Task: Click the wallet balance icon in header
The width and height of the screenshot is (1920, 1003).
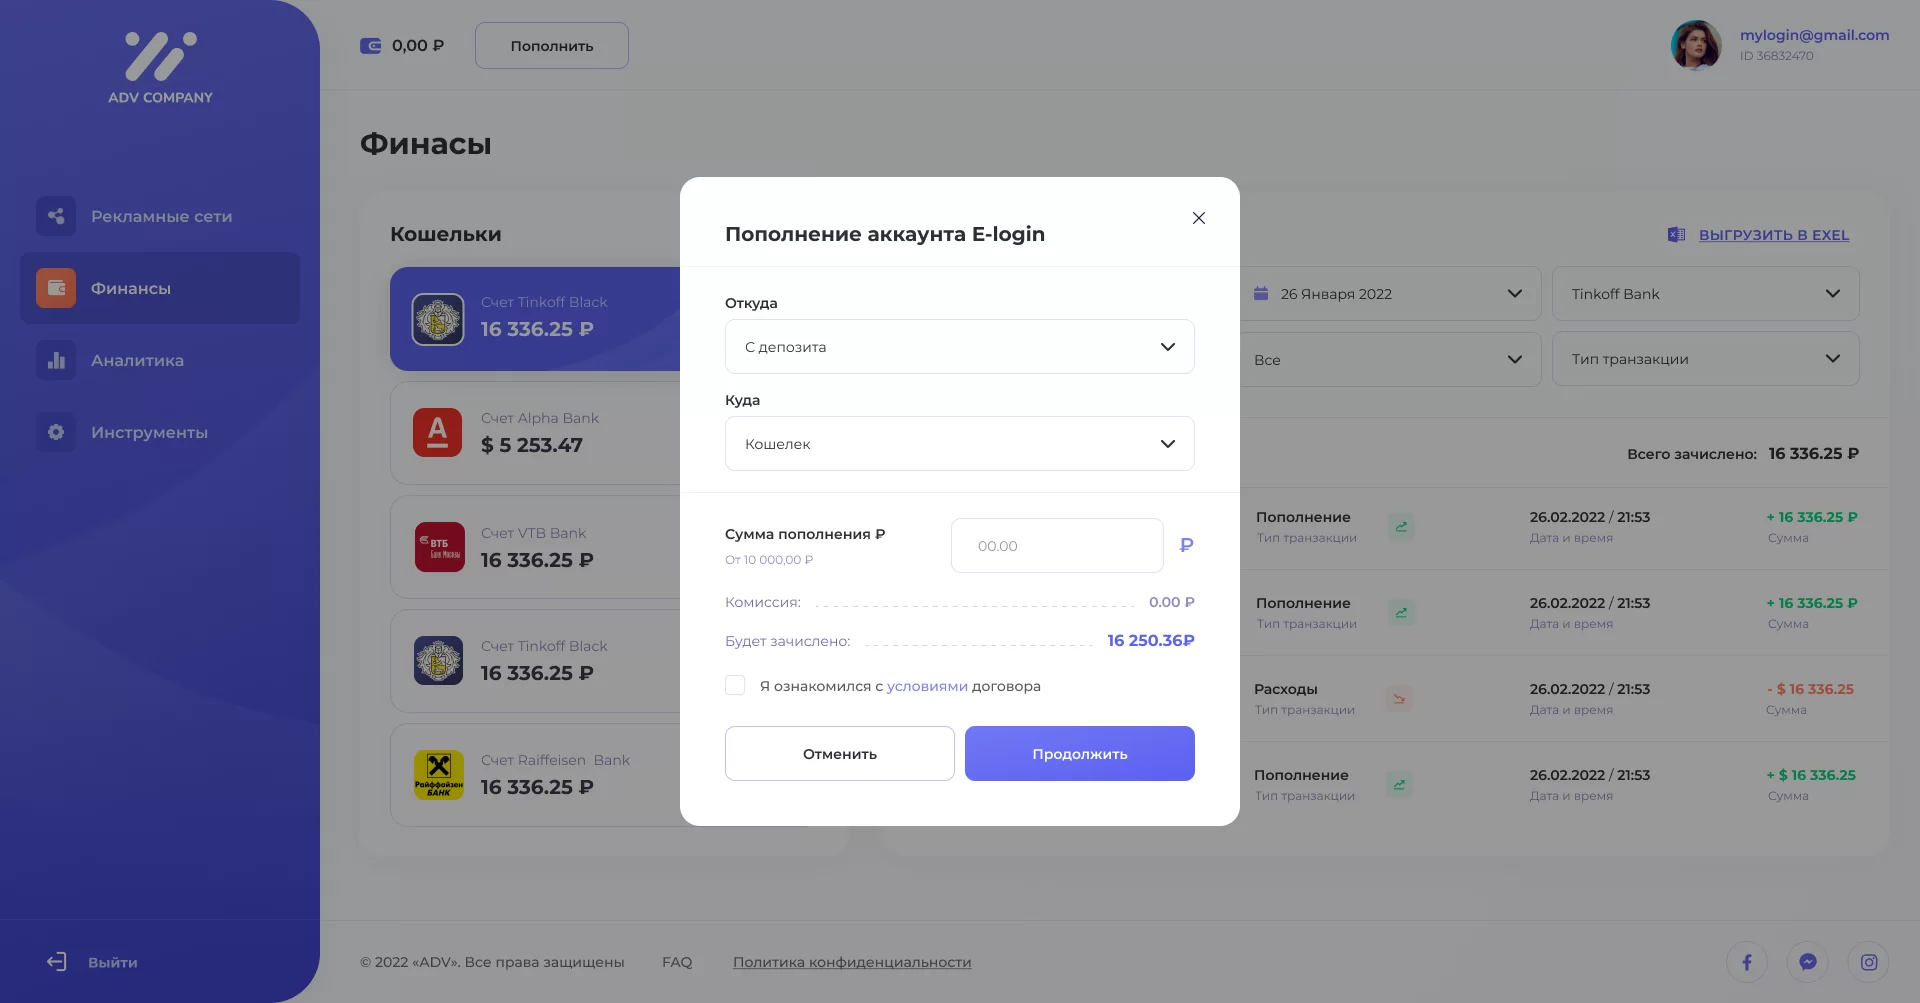Action: pyautogui.click(x=371, y=46)
